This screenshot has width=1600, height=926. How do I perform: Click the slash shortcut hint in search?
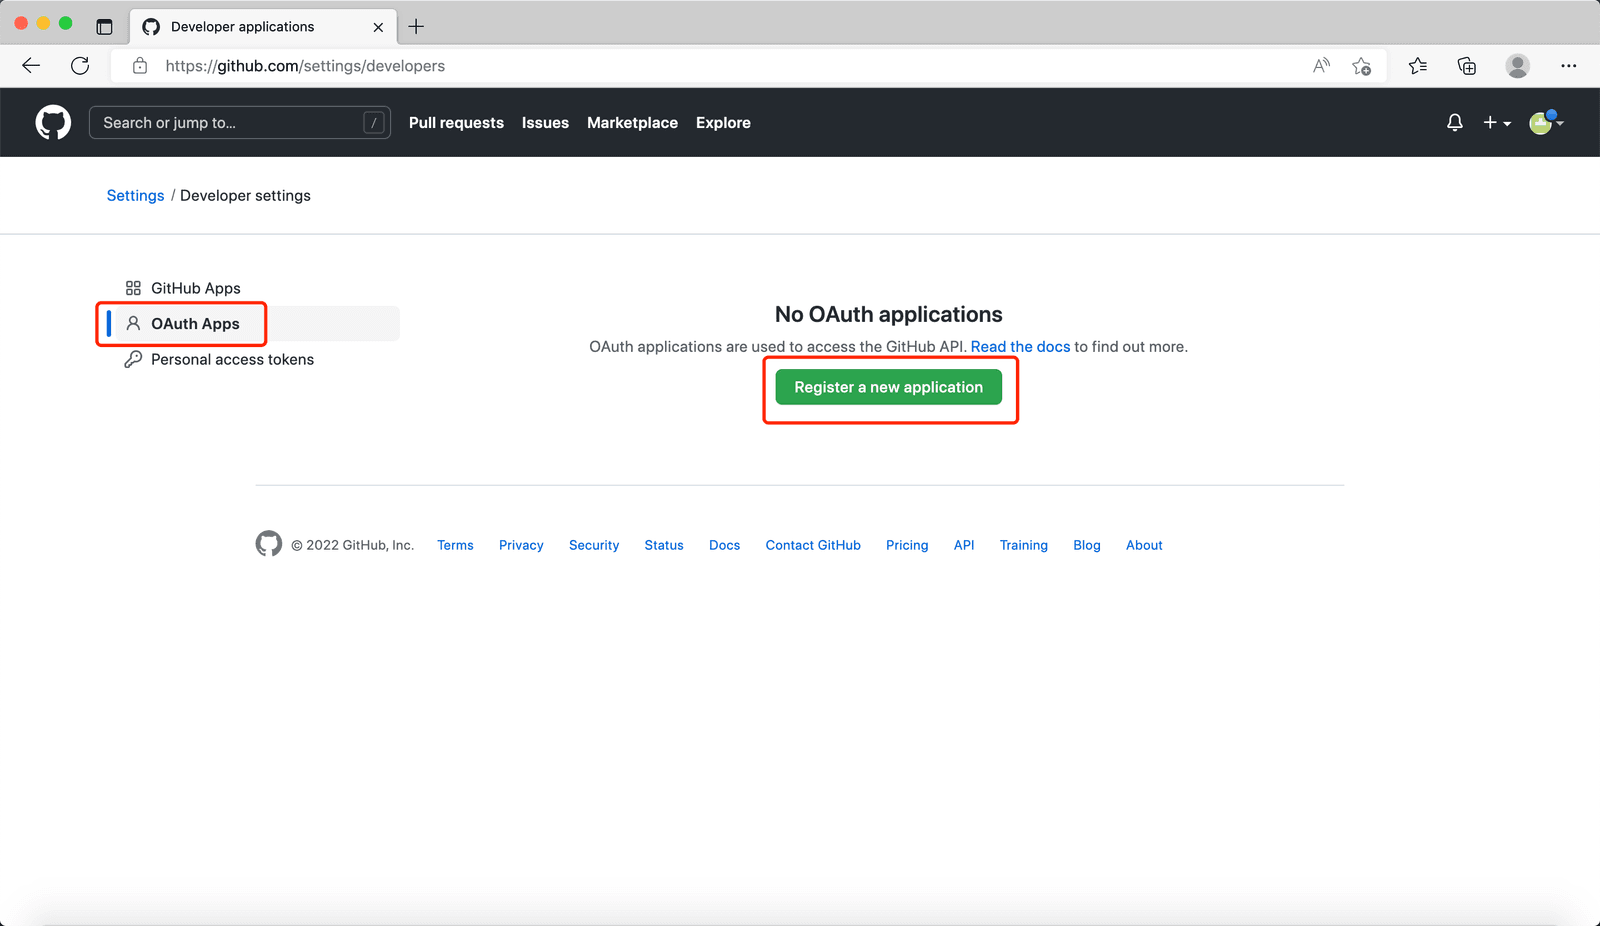pos(374,122)
